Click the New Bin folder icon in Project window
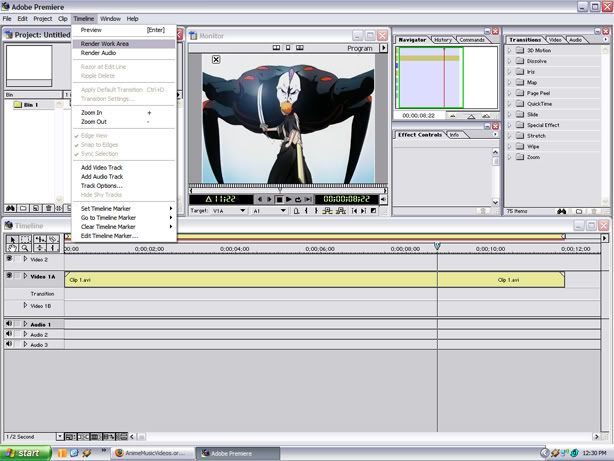Screen dimensions: 614x461 coord(23,208)
